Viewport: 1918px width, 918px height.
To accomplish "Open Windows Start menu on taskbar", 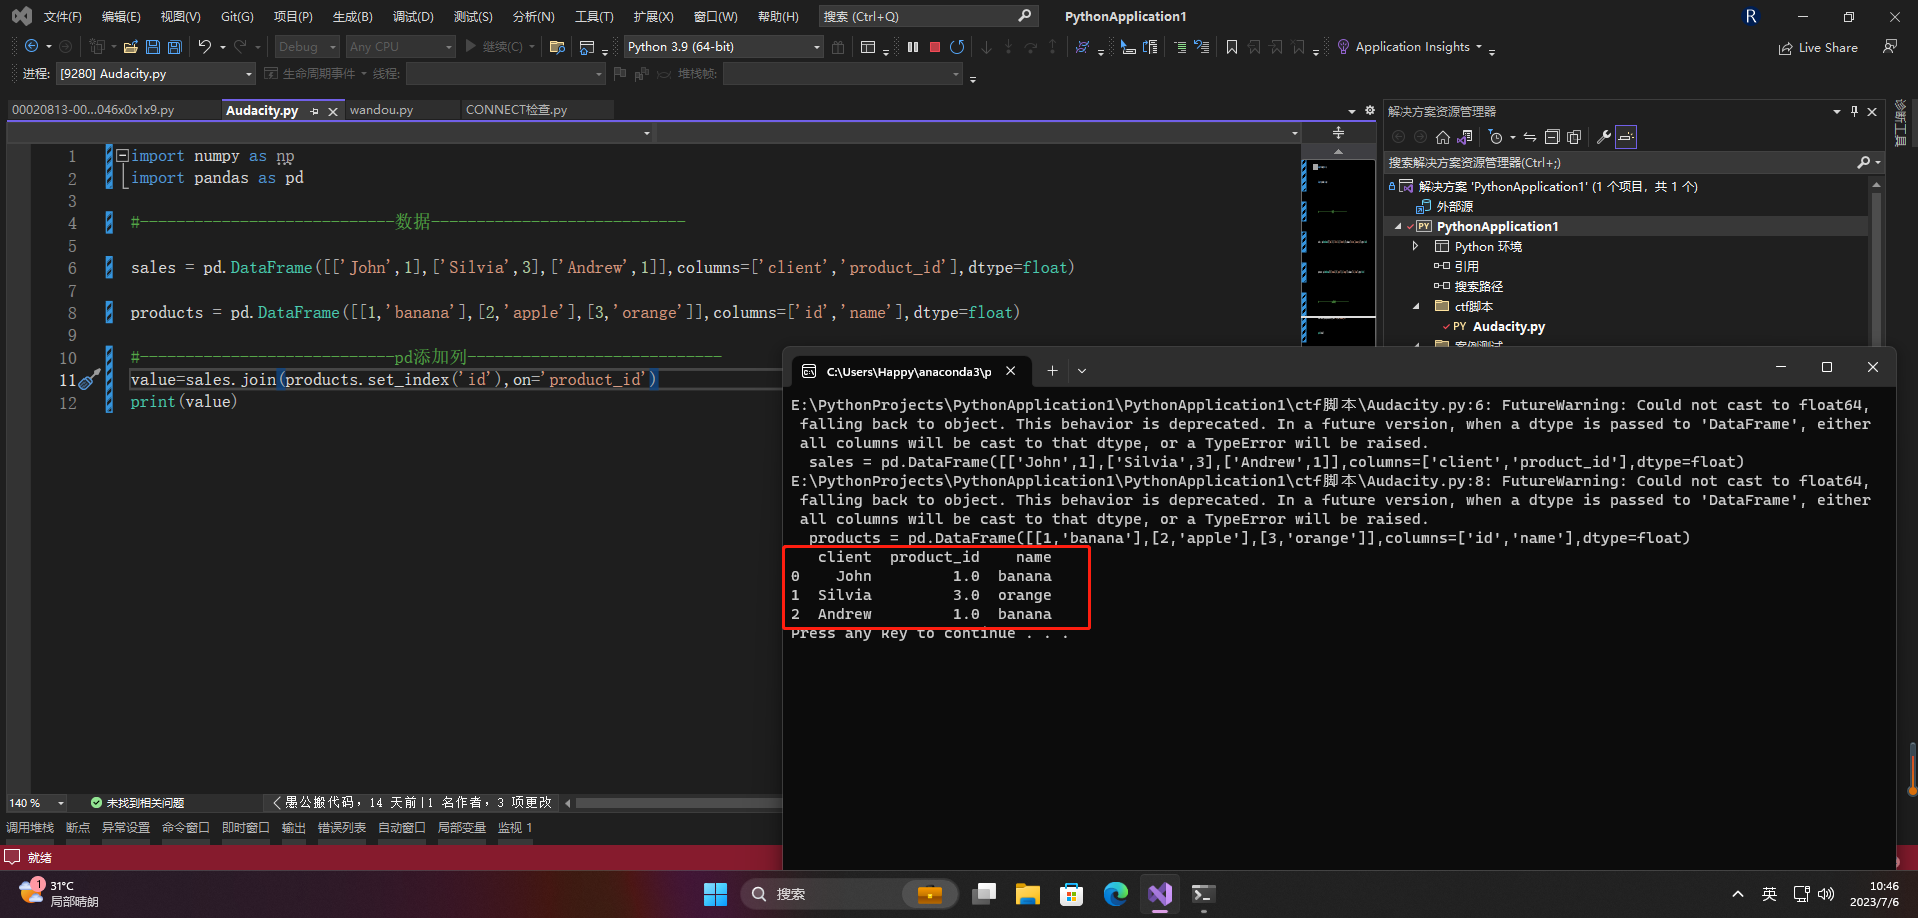I will [x=715, y=894].
